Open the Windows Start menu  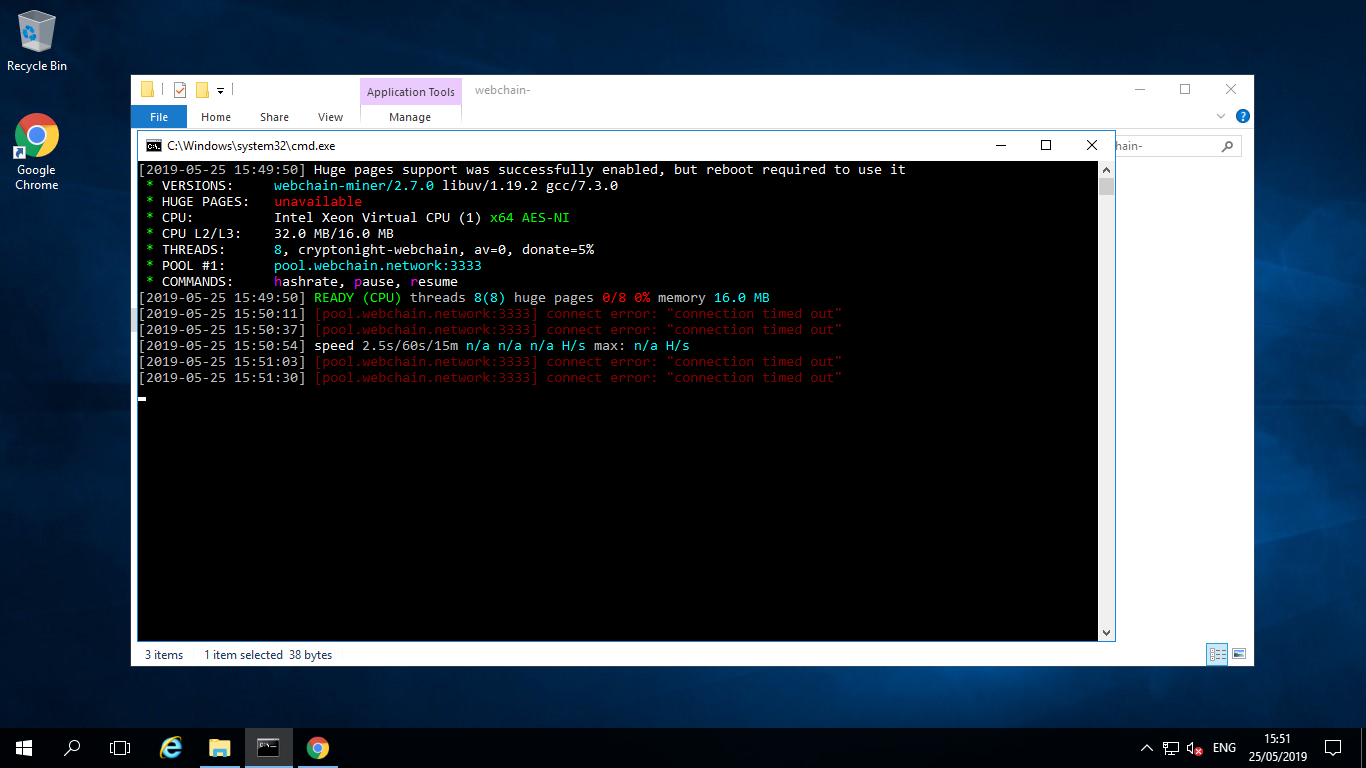tap(24, 748)
